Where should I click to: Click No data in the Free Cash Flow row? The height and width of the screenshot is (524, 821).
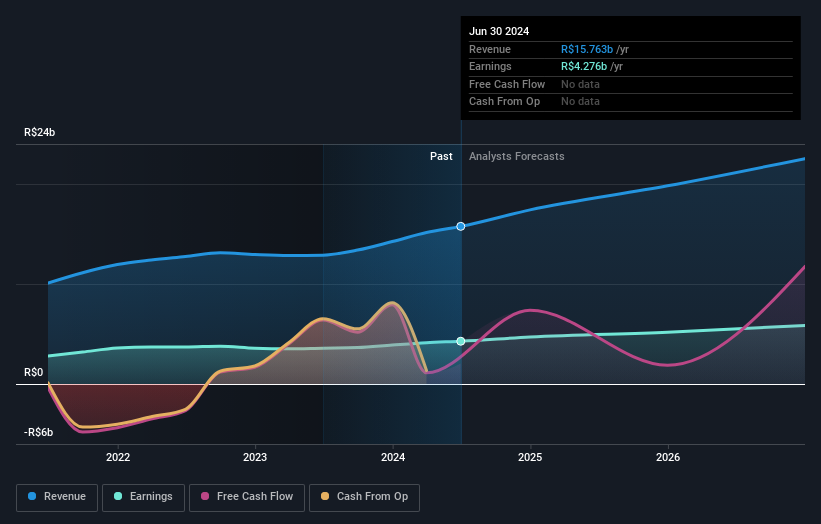pyautogui.click(x=580, y=84)
